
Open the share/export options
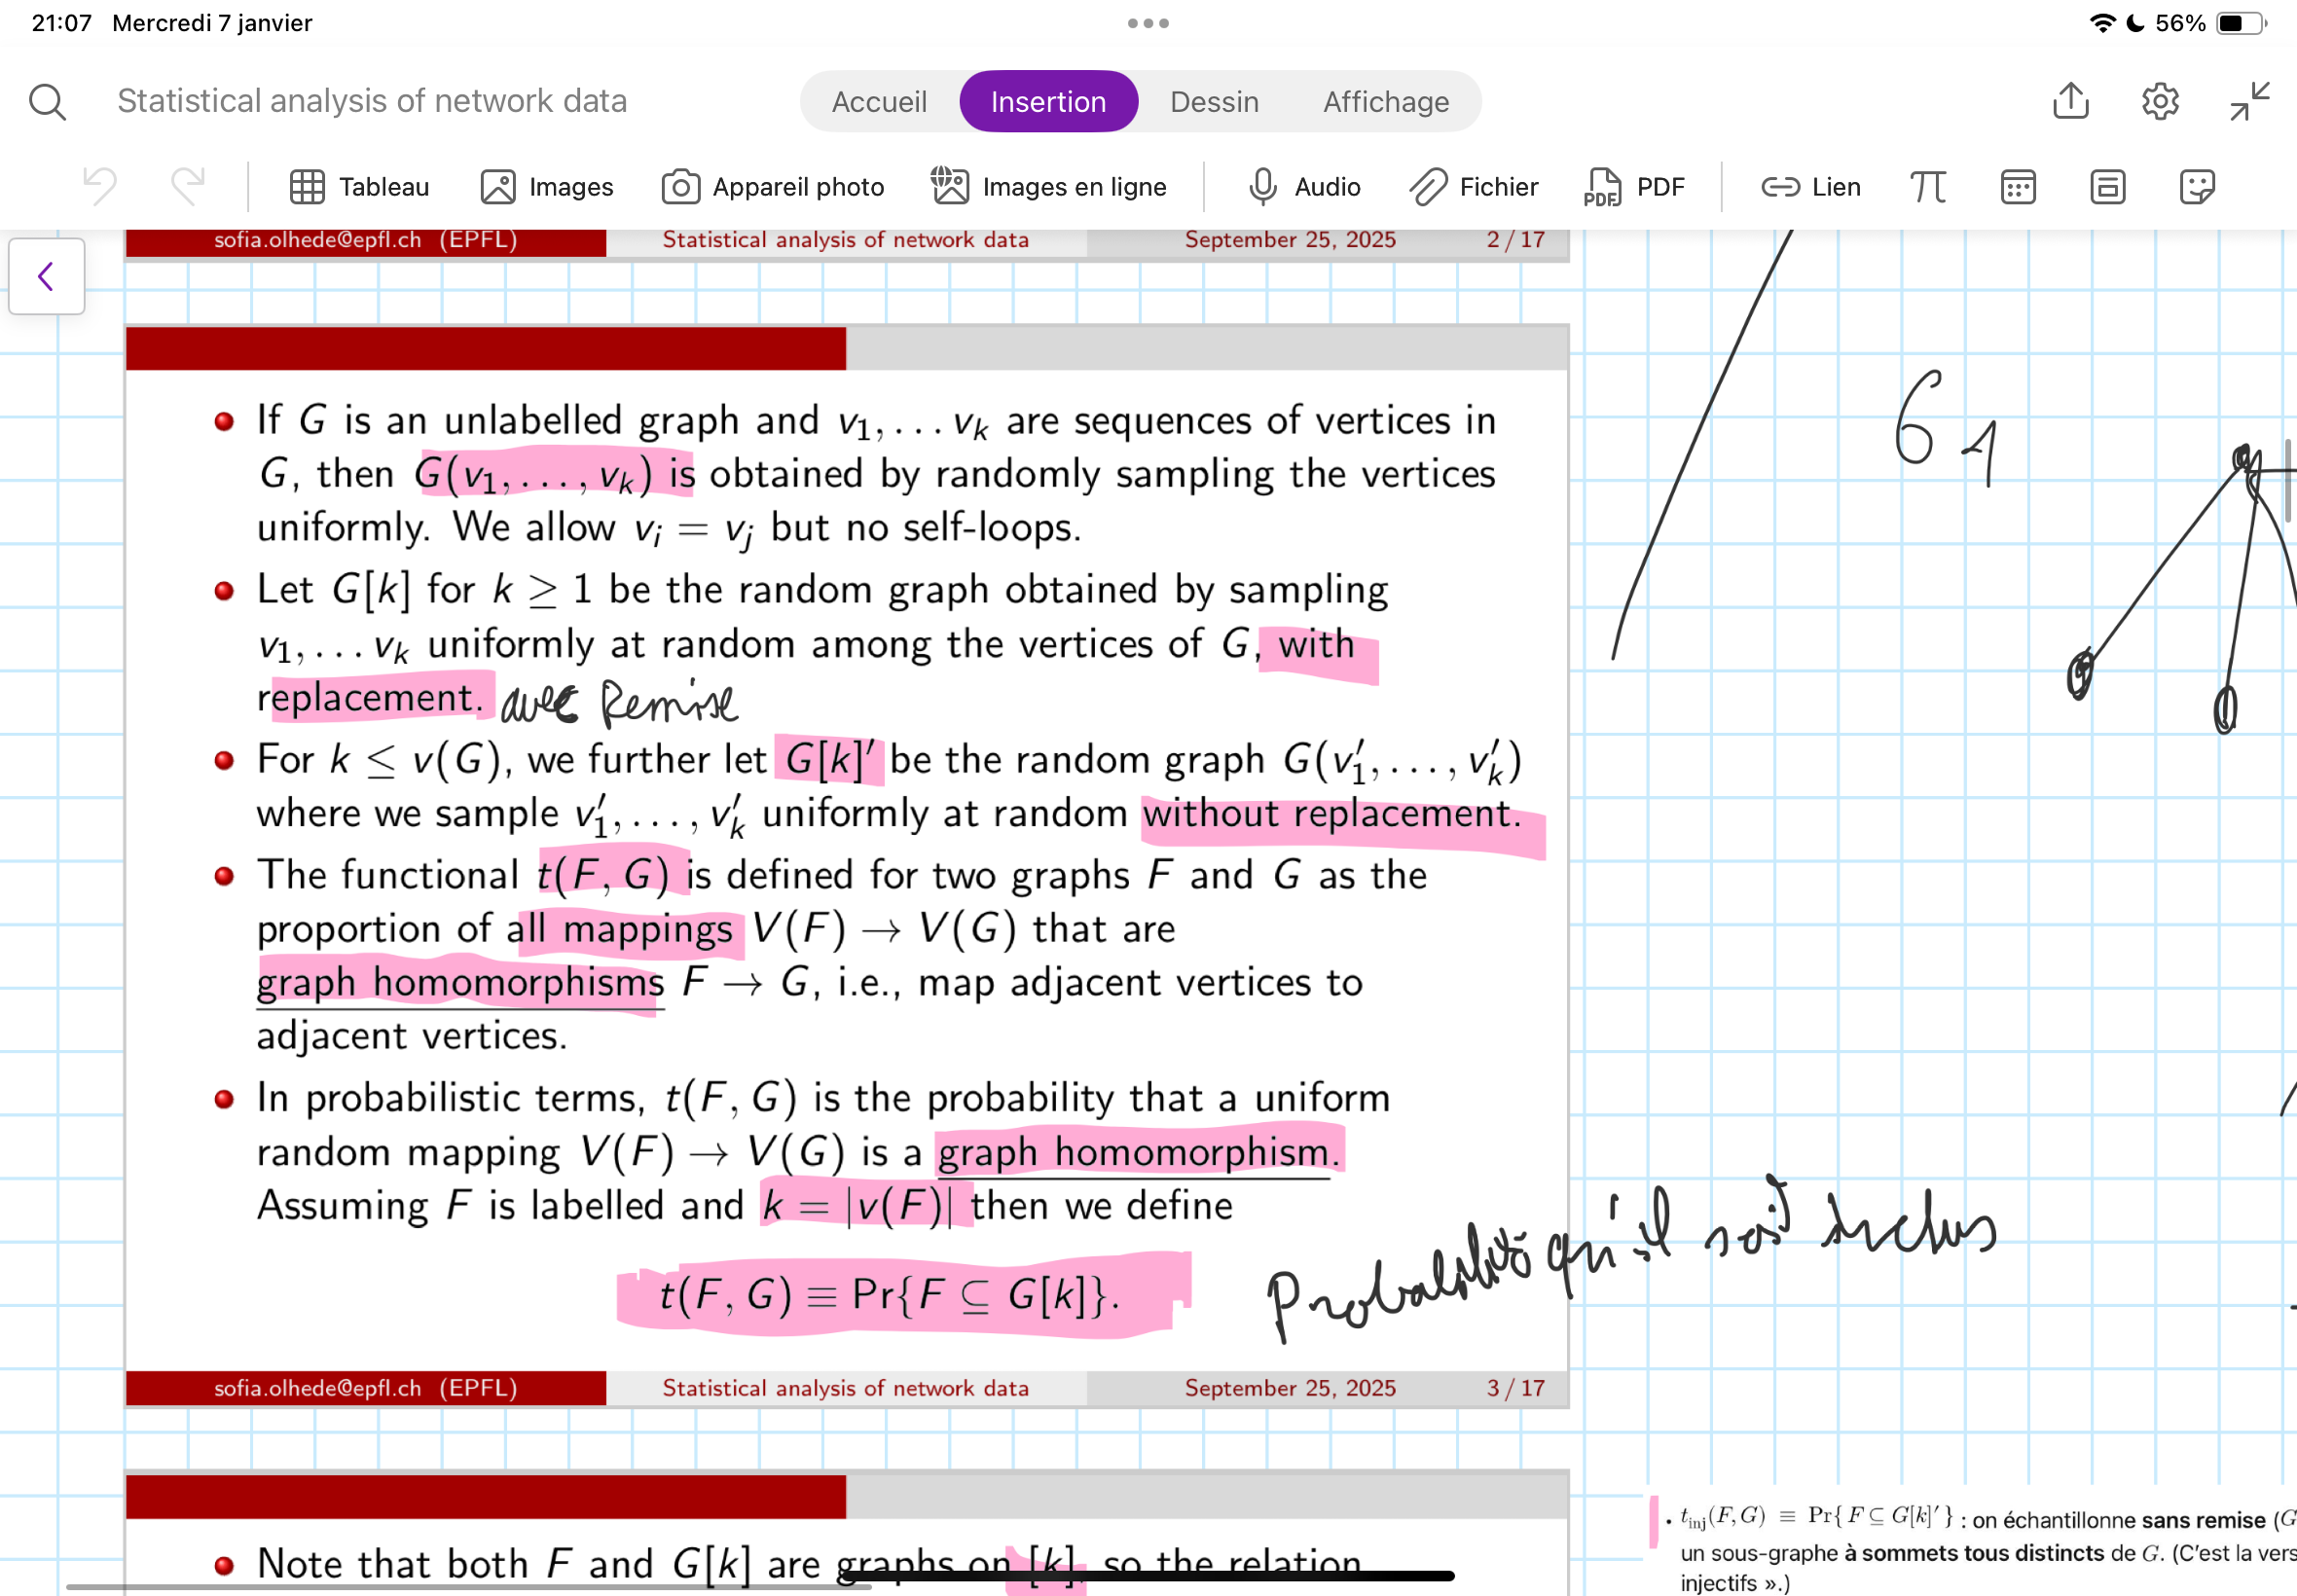coord(2071,101)
